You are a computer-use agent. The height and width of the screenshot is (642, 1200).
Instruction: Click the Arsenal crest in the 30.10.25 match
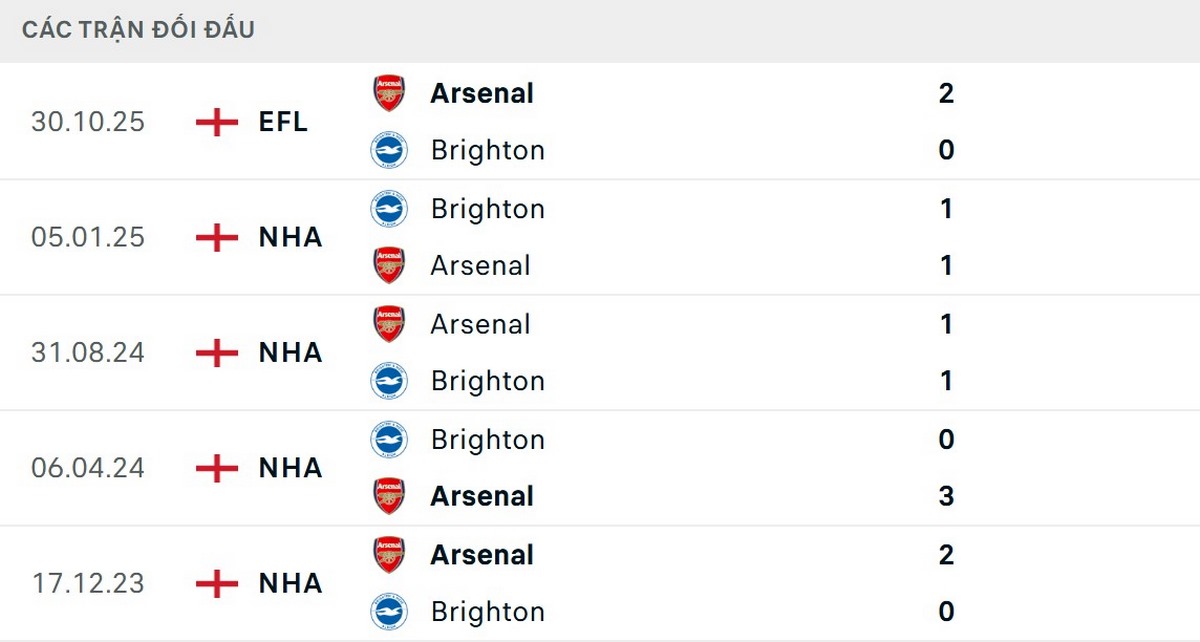click(389, 93)
